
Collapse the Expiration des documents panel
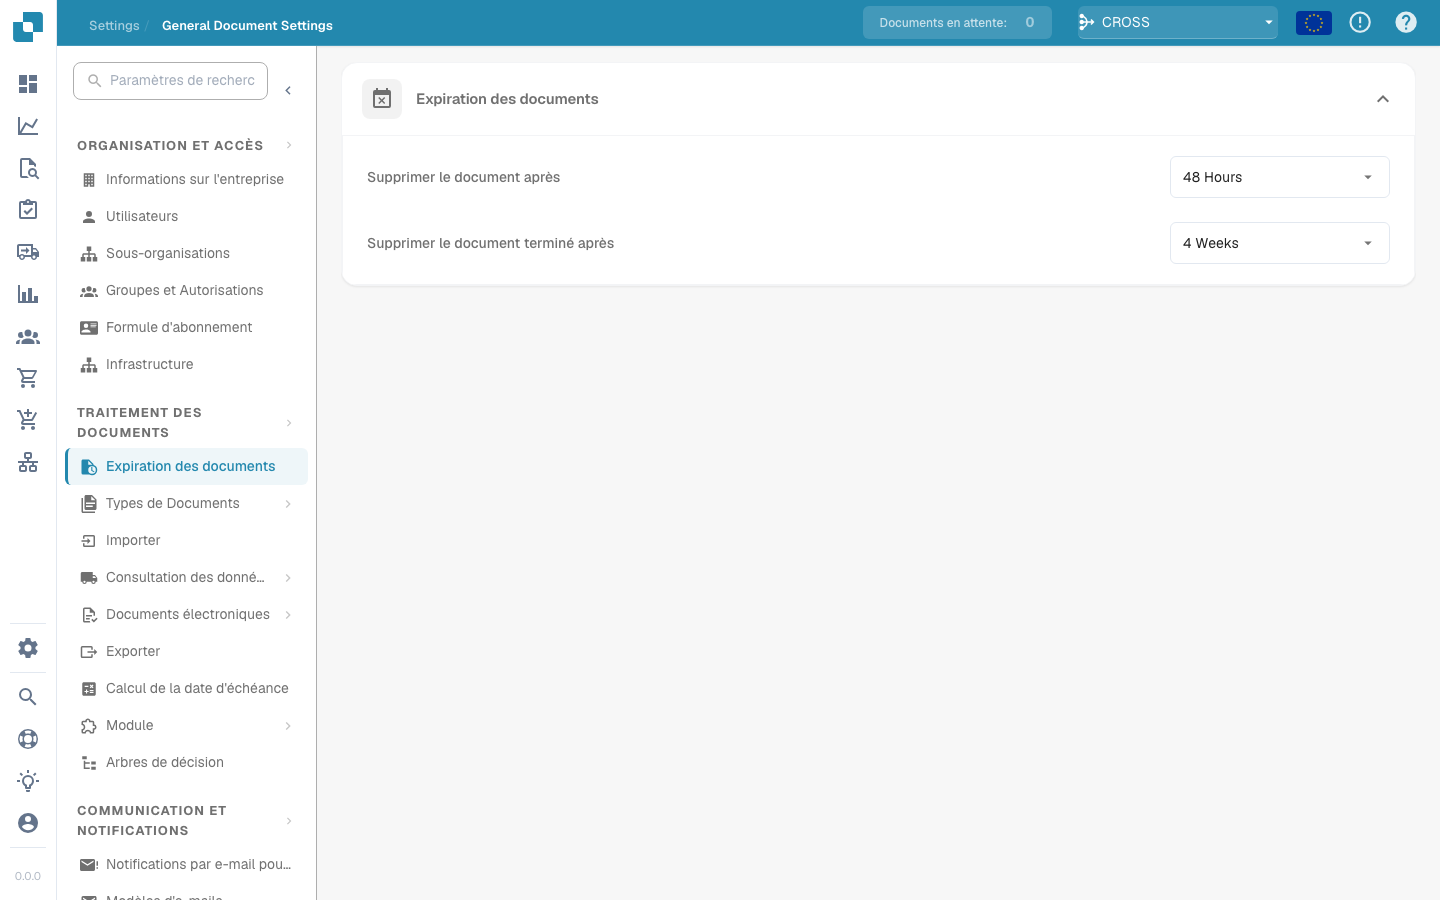[x=1383, y=99]
